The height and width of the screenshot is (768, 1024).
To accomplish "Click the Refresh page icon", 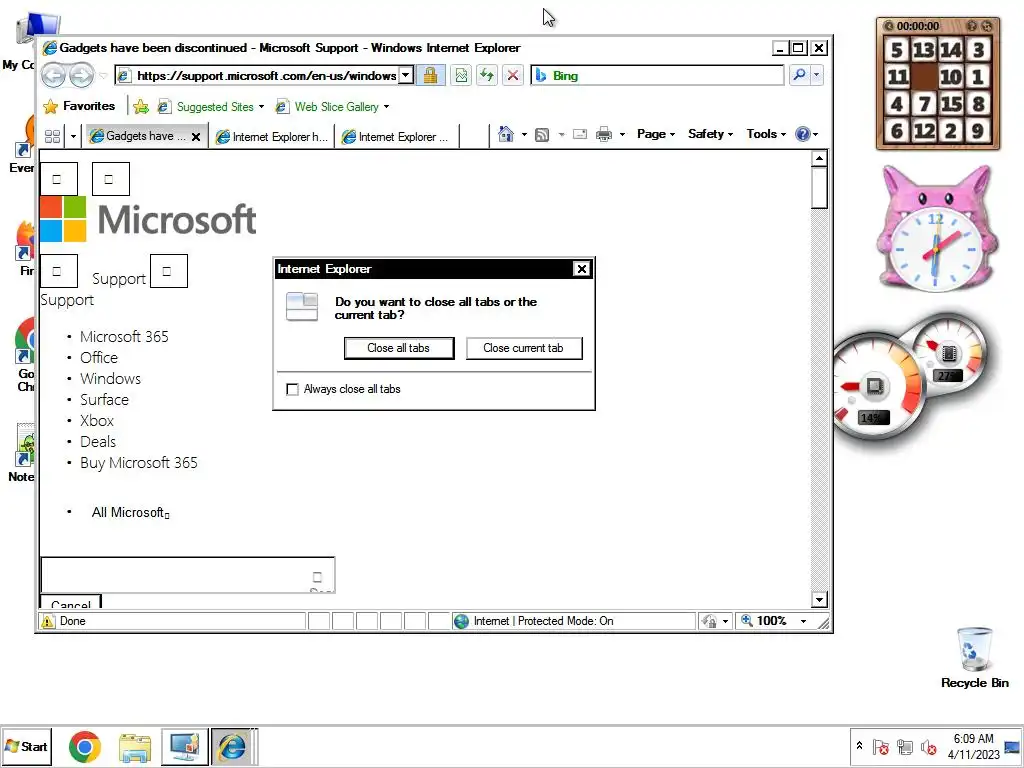I will [x=487, y=75].
